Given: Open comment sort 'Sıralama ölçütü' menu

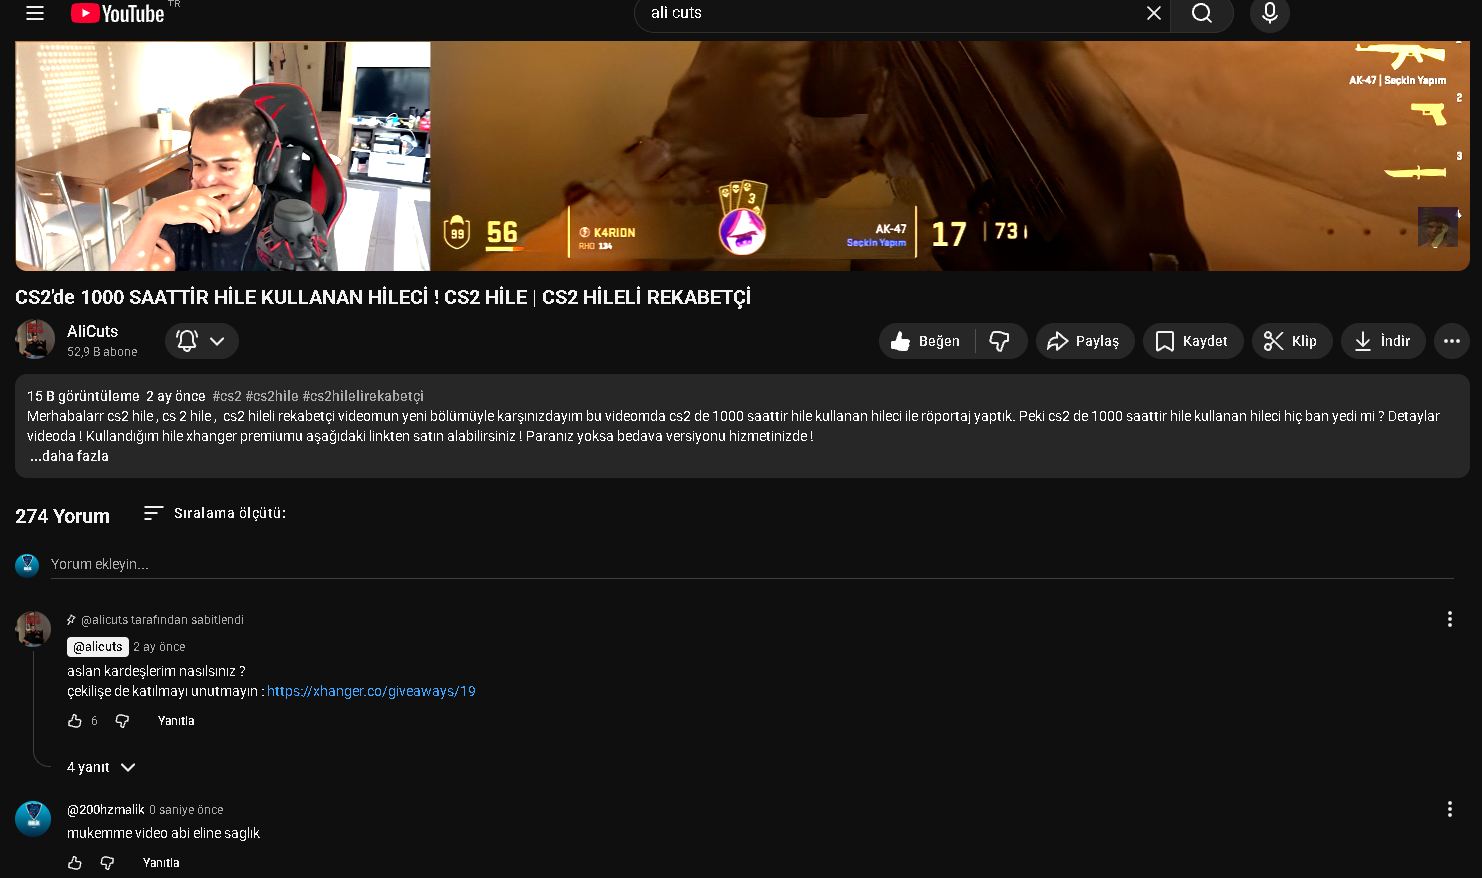Looking at the screenshot, I should click(x=215, y=513).
